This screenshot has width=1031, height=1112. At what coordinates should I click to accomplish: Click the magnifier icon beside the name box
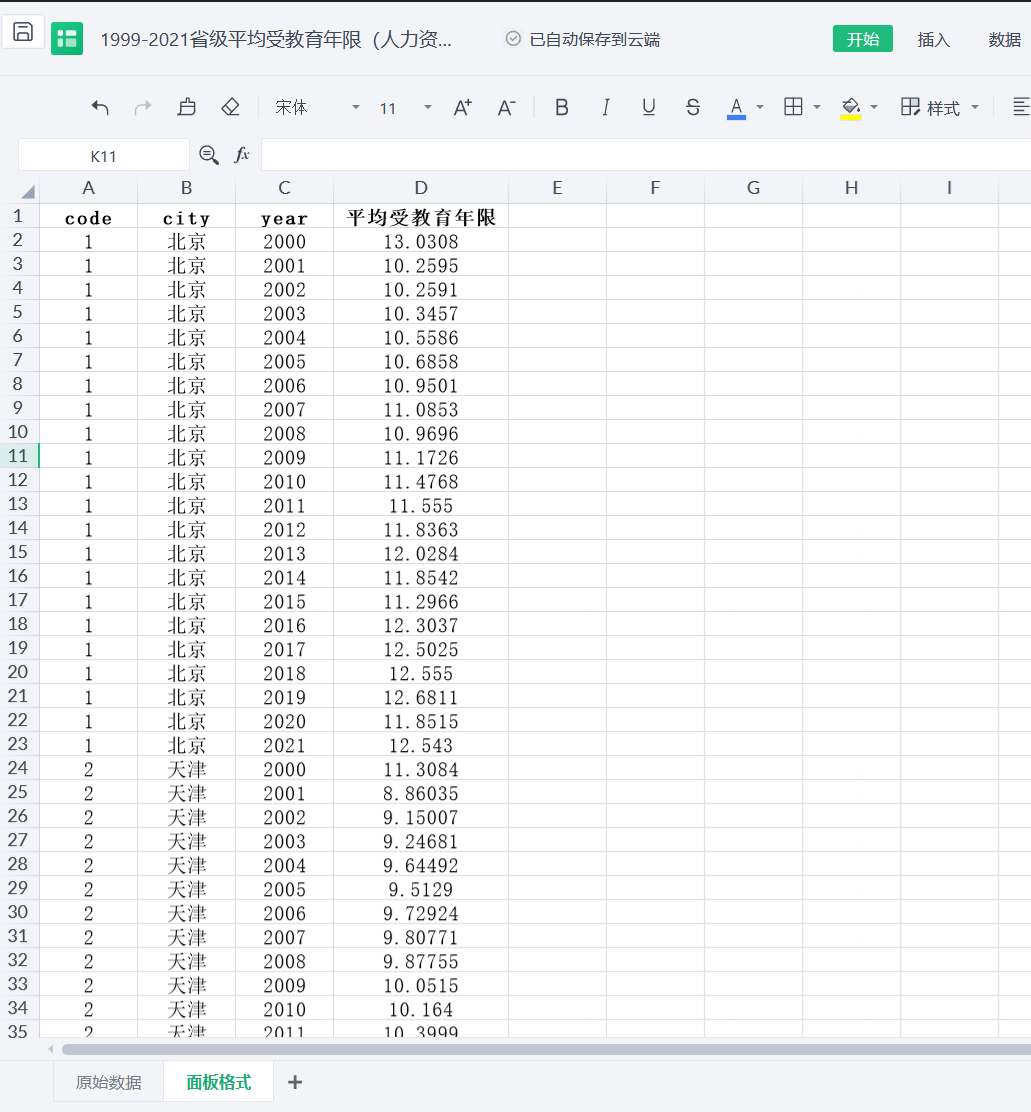coord(209,155)
